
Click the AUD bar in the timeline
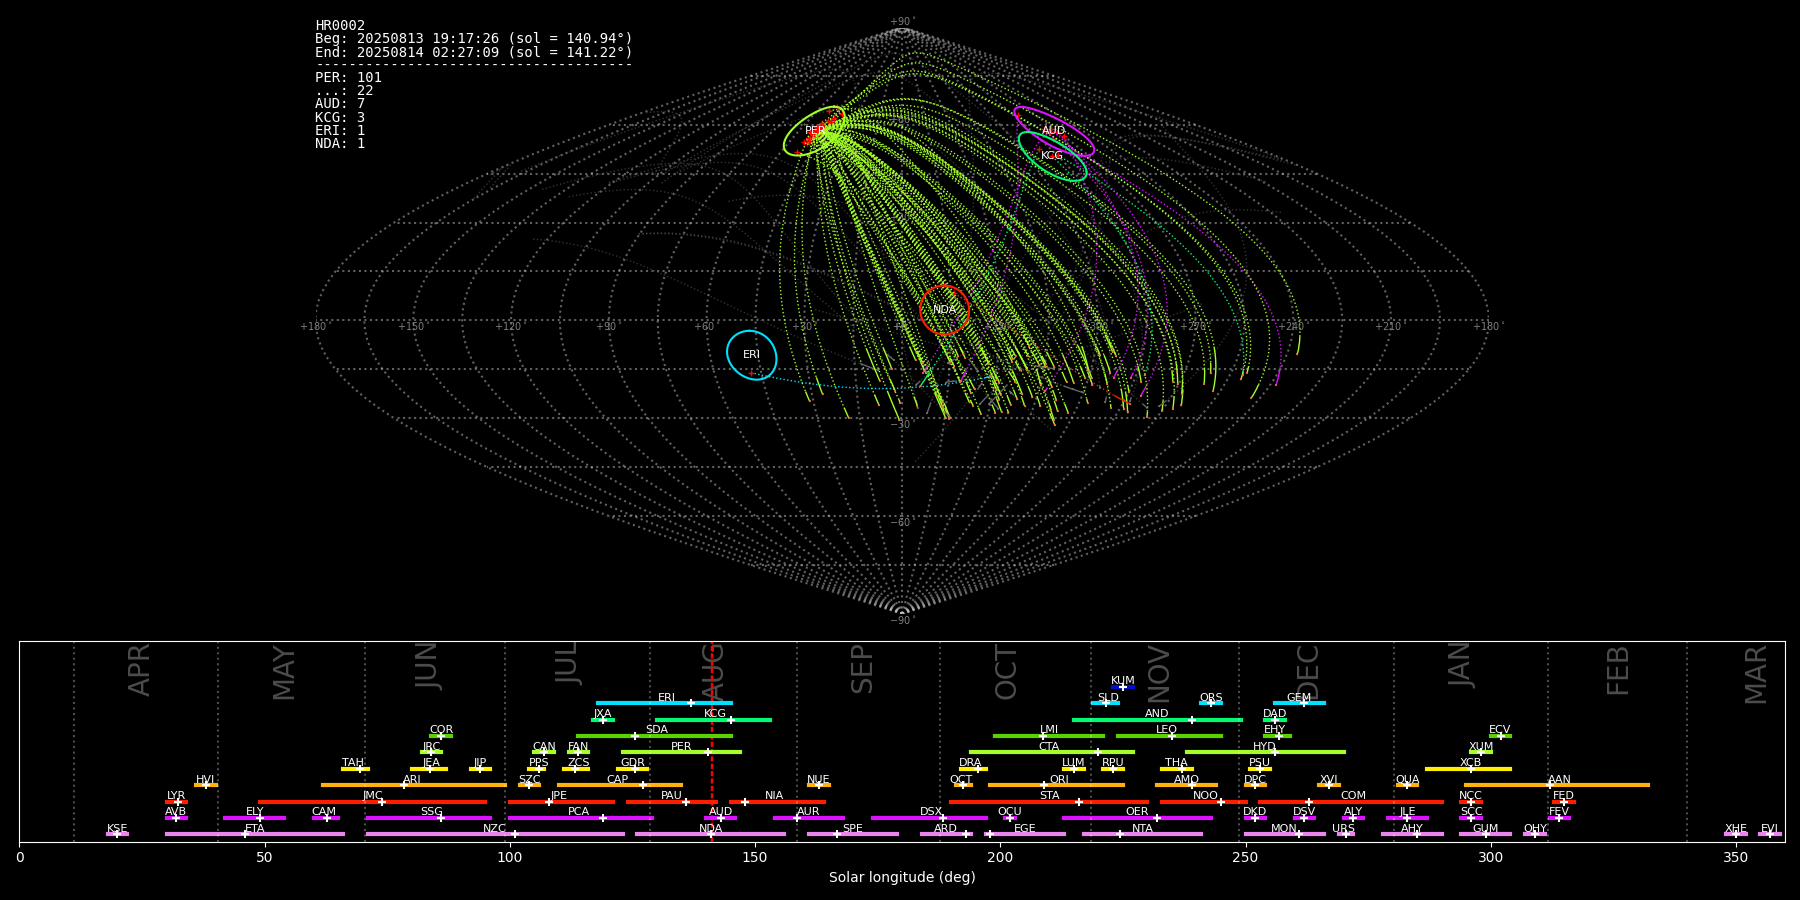click(720, 818)
